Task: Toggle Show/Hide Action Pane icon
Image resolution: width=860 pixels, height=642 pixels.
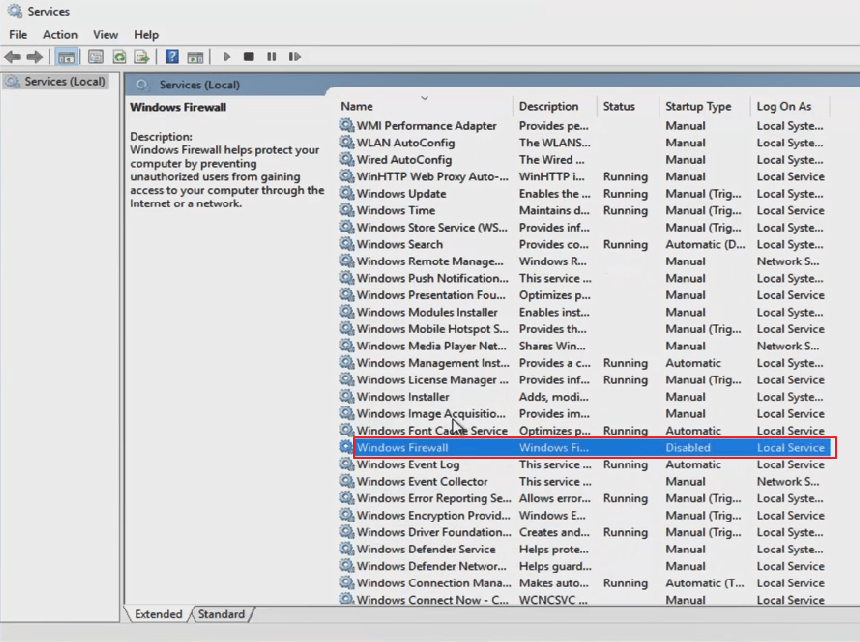Action: (195, 56)
